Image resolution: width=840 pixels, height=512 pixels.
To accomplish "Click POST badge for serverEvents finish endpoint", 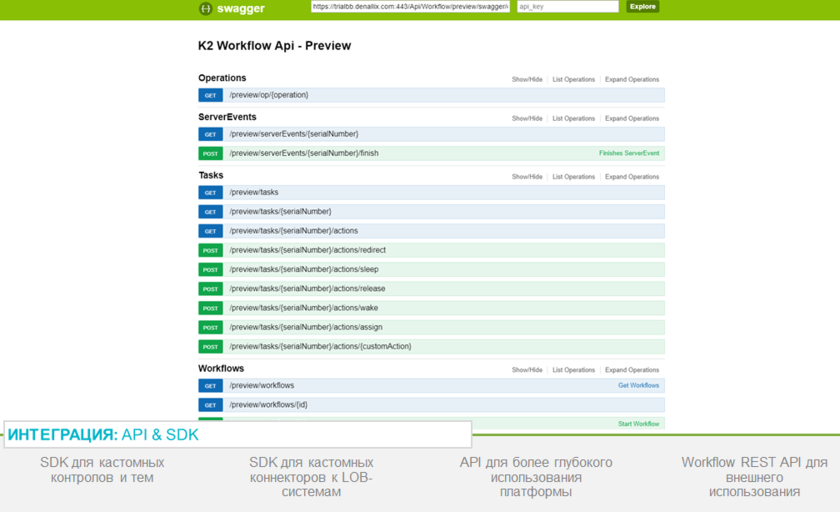I will click(210, 154).
